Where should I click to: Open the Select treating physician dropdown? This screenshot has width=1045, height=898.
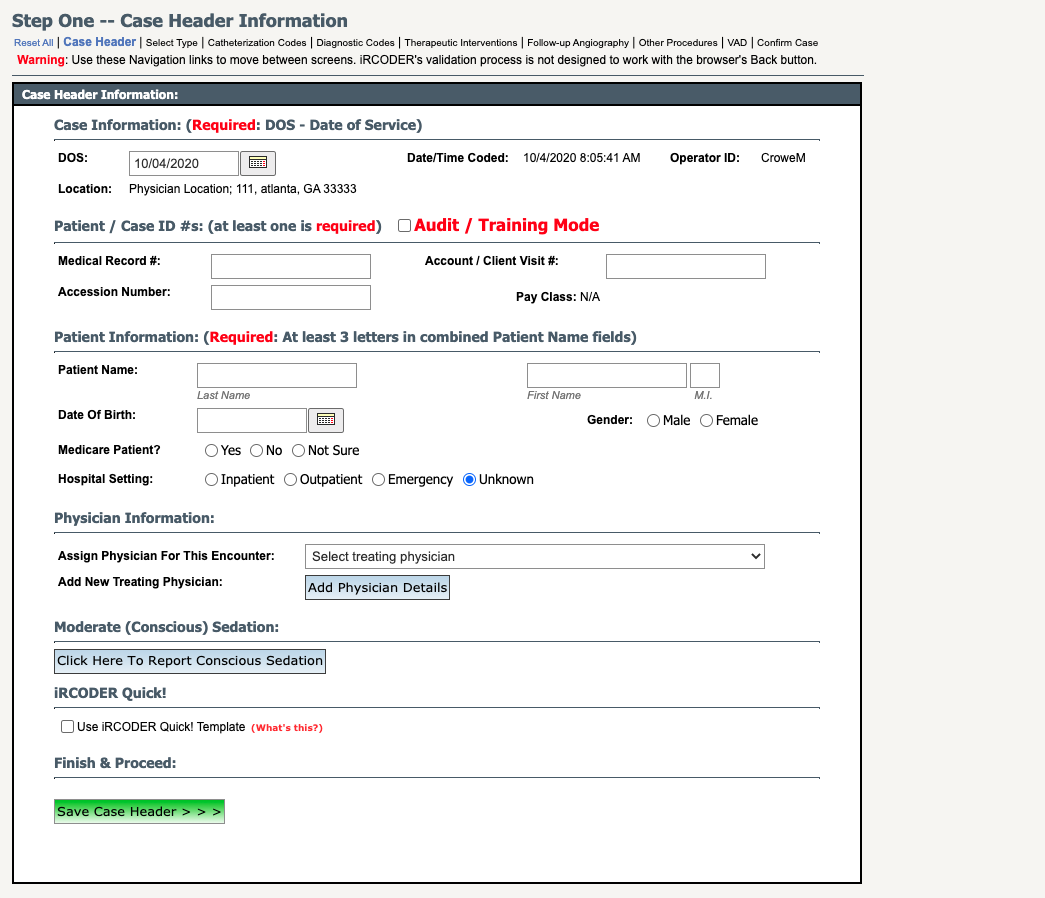[x=534, y=557]
